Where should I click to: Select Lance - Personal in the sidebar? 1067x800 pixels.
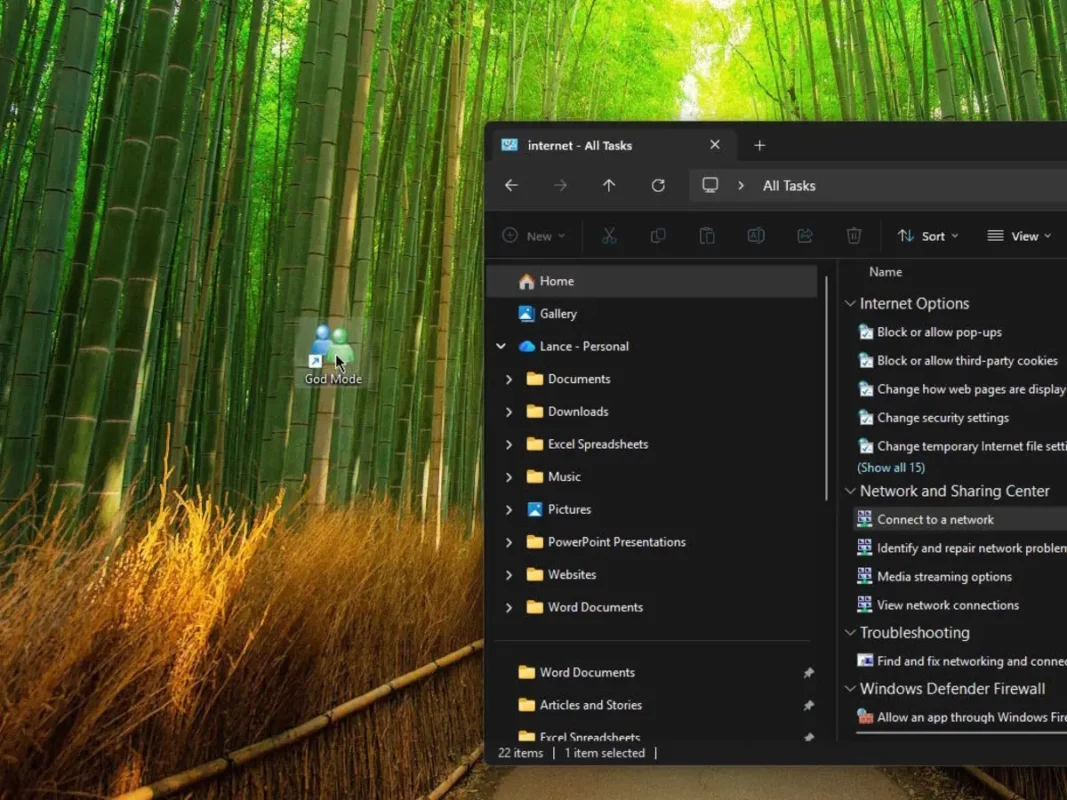click(x=584, y=346)
